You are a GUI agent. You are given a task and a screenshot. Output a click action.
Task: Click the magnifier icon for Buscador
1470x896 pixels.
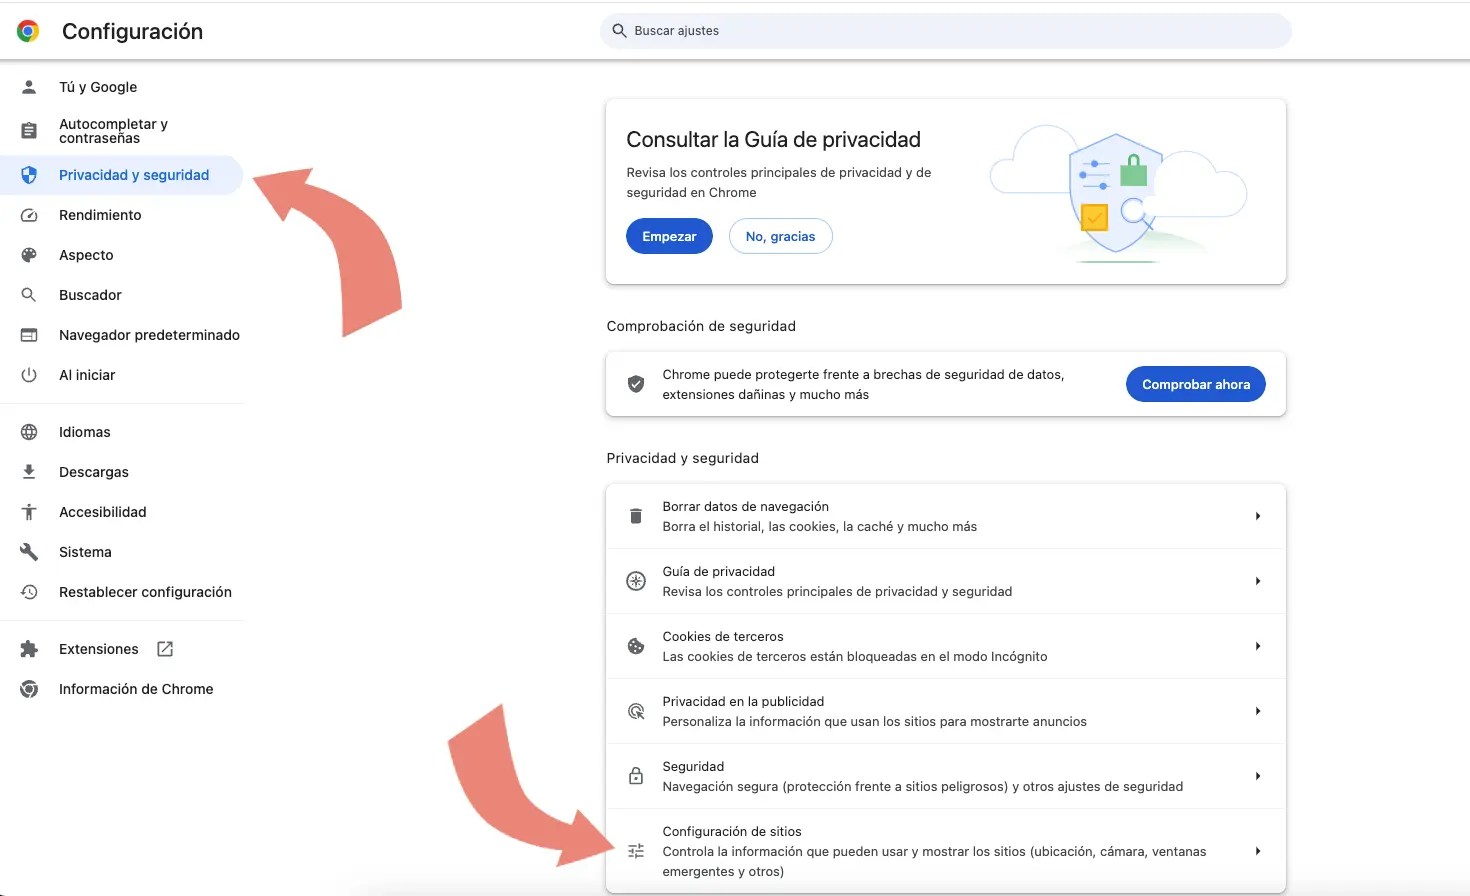click(x=29, y=295)
